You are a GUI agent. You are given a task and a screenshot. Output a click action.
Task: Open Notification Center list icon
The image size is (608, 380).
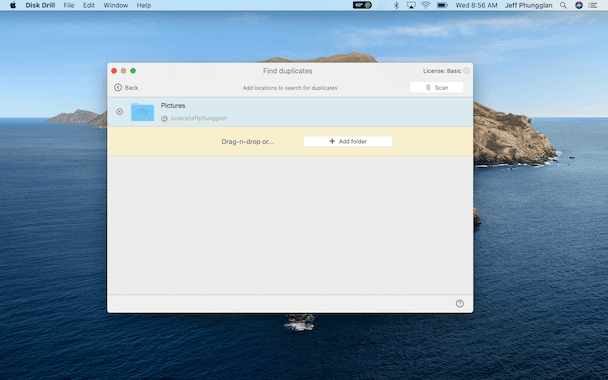(593, 5)
